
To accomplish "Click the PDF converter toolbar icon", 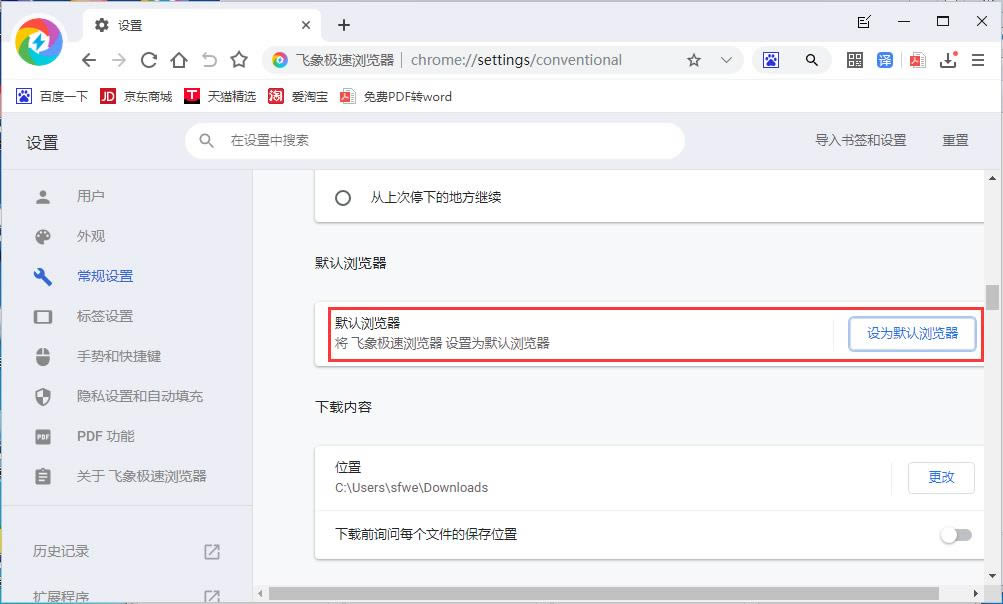I will pyautogui.click(x=916, y=60).
